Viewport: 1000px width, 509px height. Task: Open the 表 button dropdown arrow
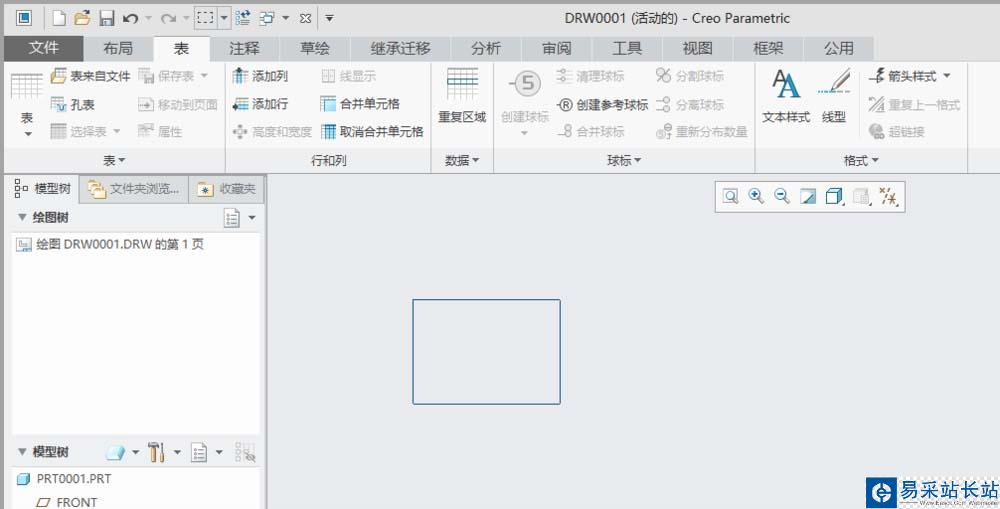click(27, 134)
